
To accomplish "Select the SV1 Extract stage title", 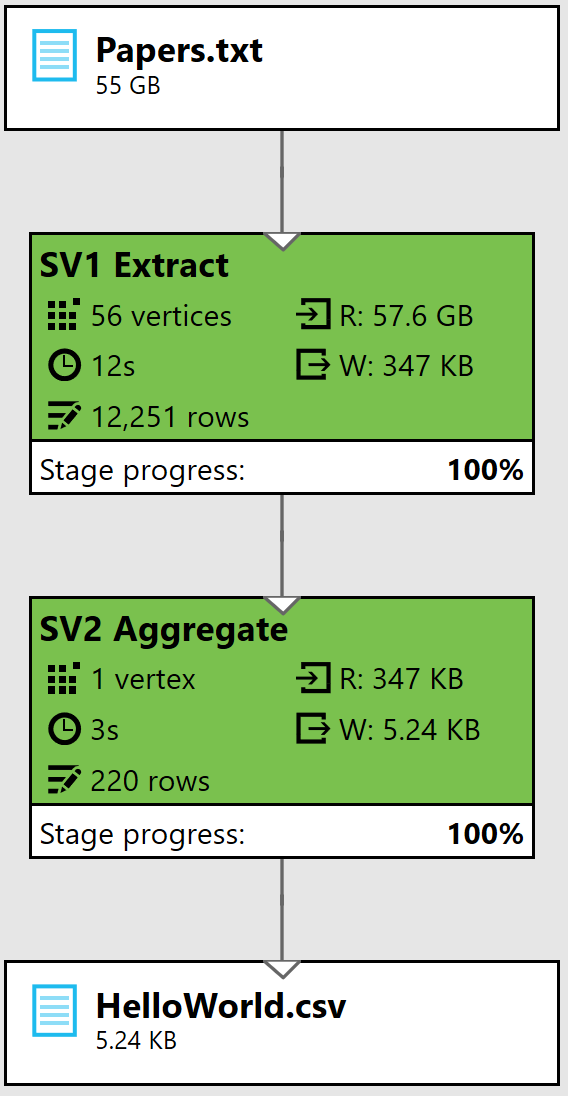I will (134, 266).
